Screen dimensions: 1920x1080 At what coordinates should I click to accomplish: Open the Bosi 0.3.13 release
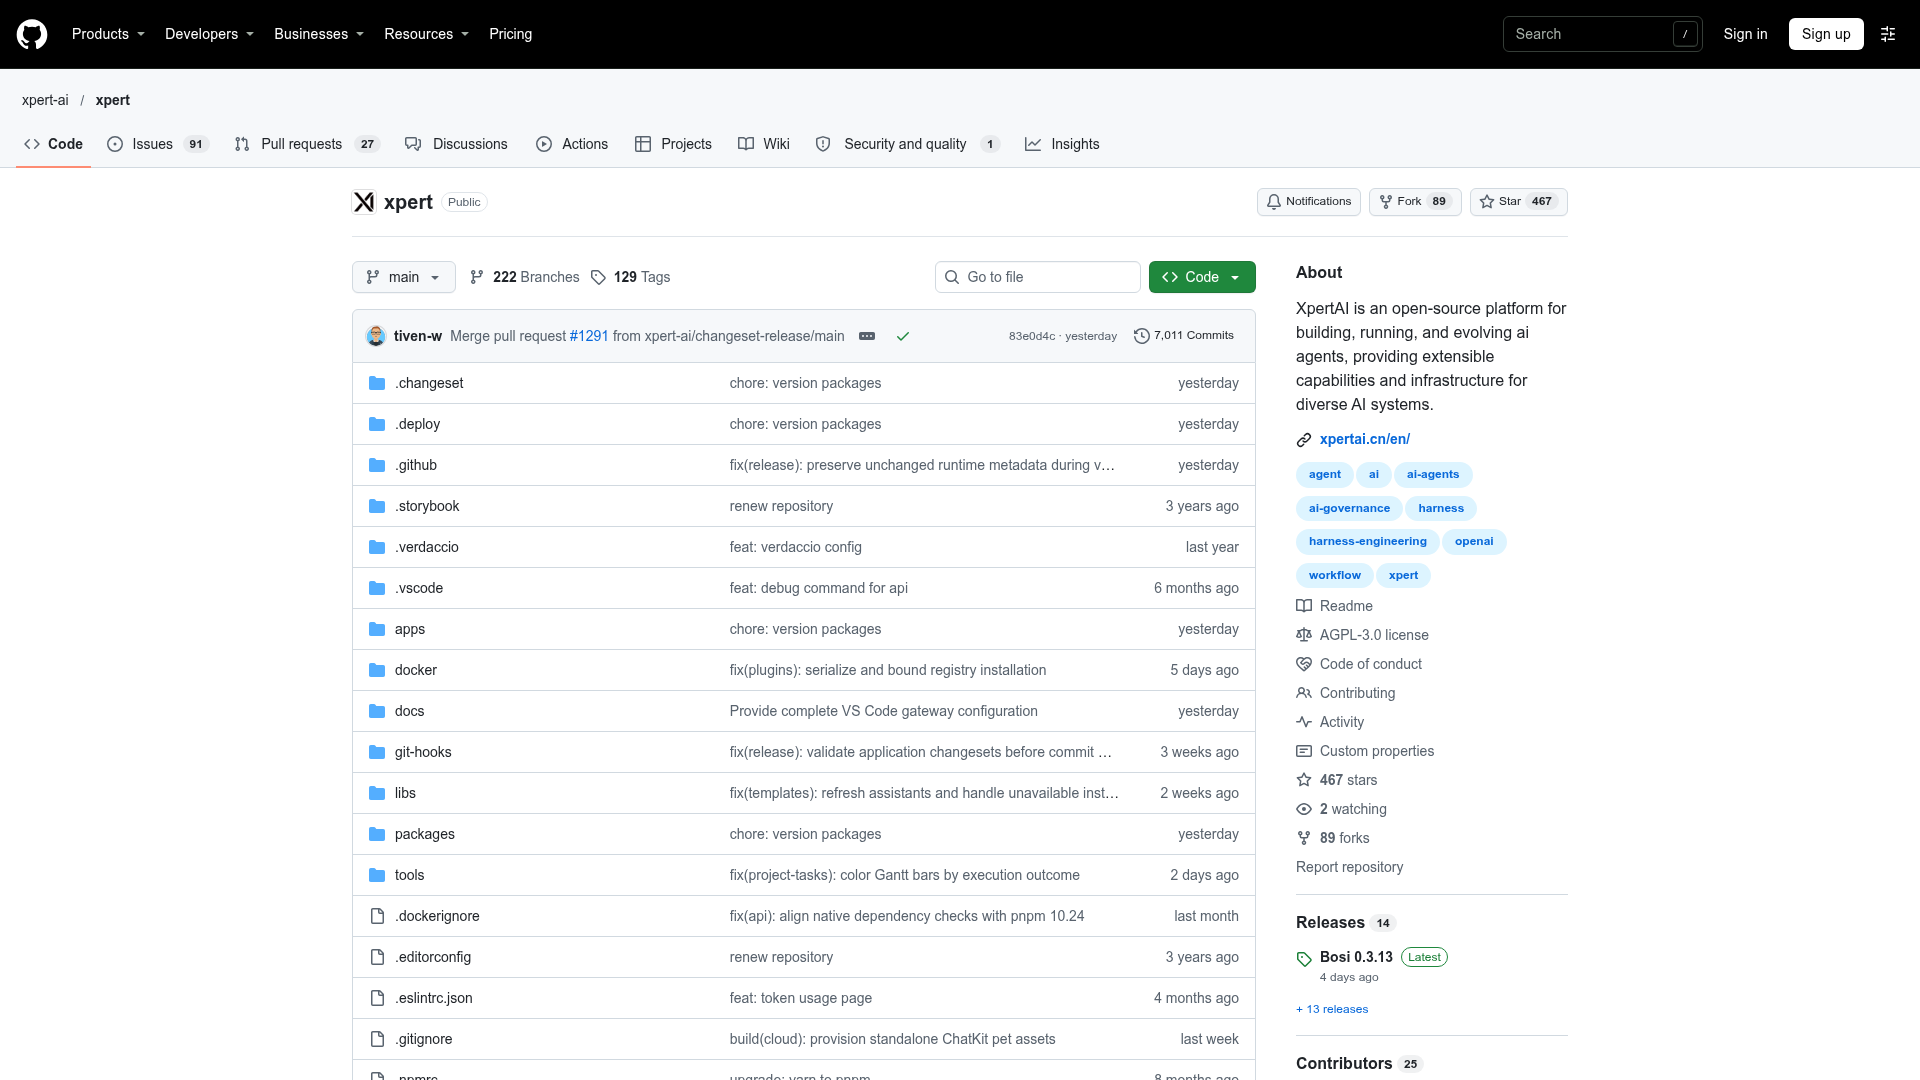1356,957
